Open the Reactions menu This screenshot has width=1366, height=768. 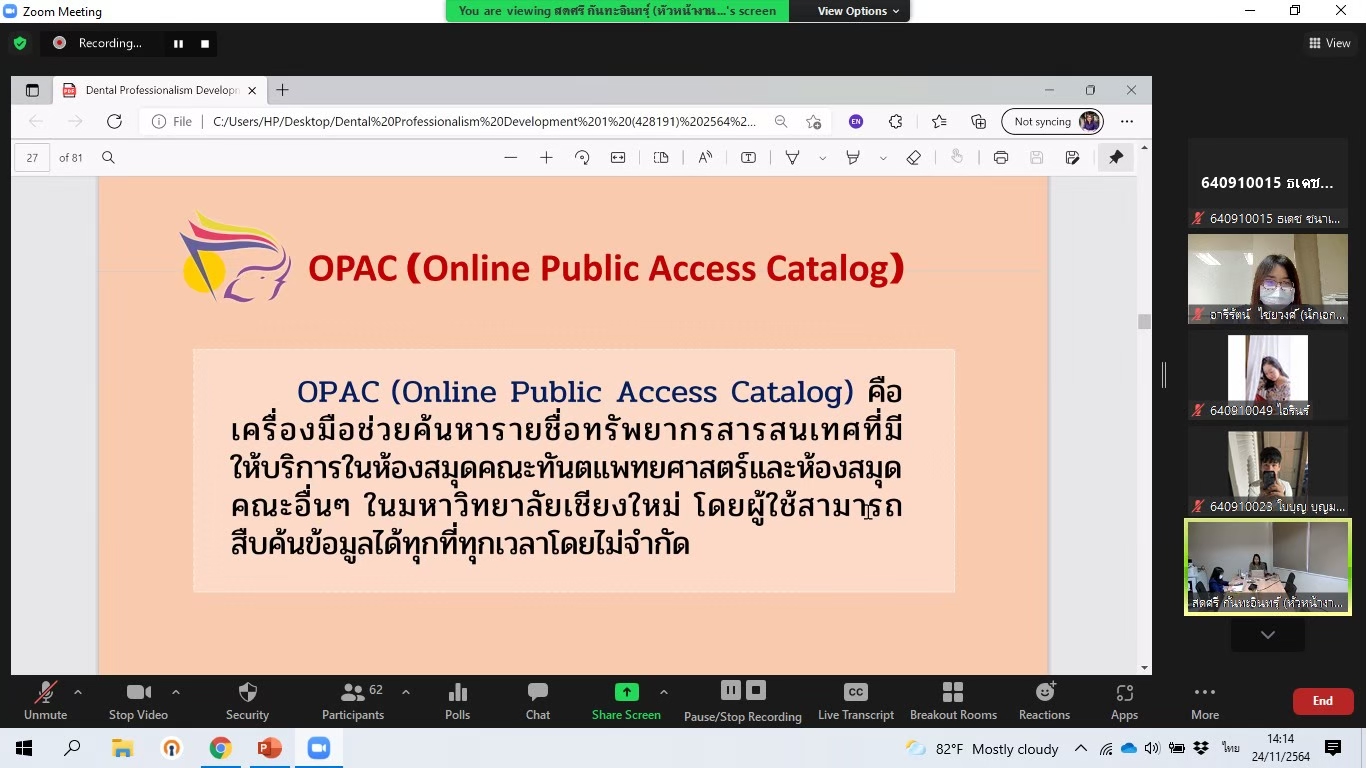tap(1044, 700)
